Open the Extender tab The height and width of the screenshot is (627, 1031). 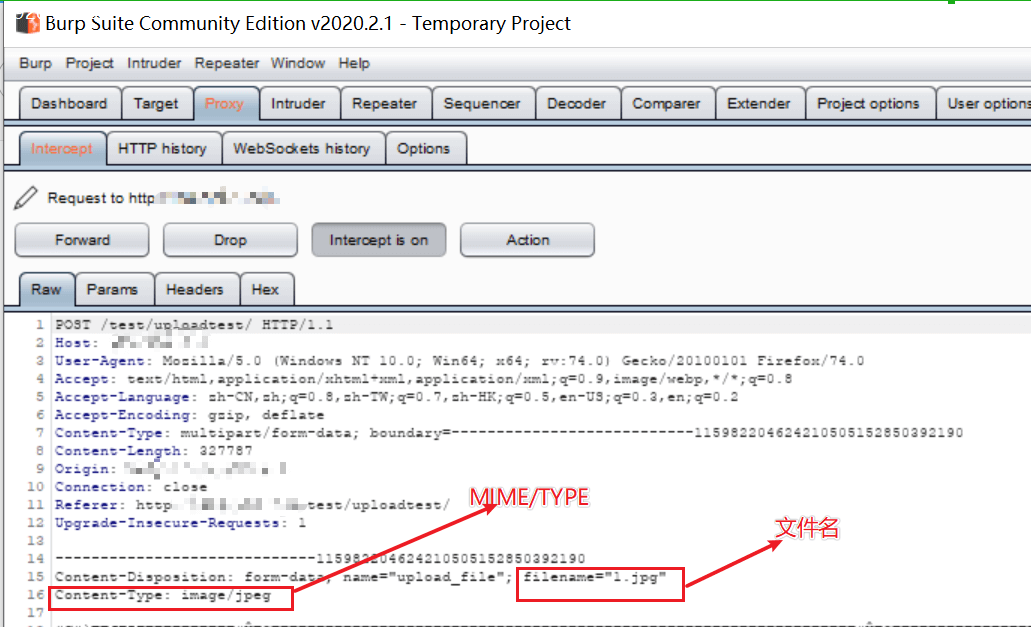pyautogui.click(x=759, y=104)
